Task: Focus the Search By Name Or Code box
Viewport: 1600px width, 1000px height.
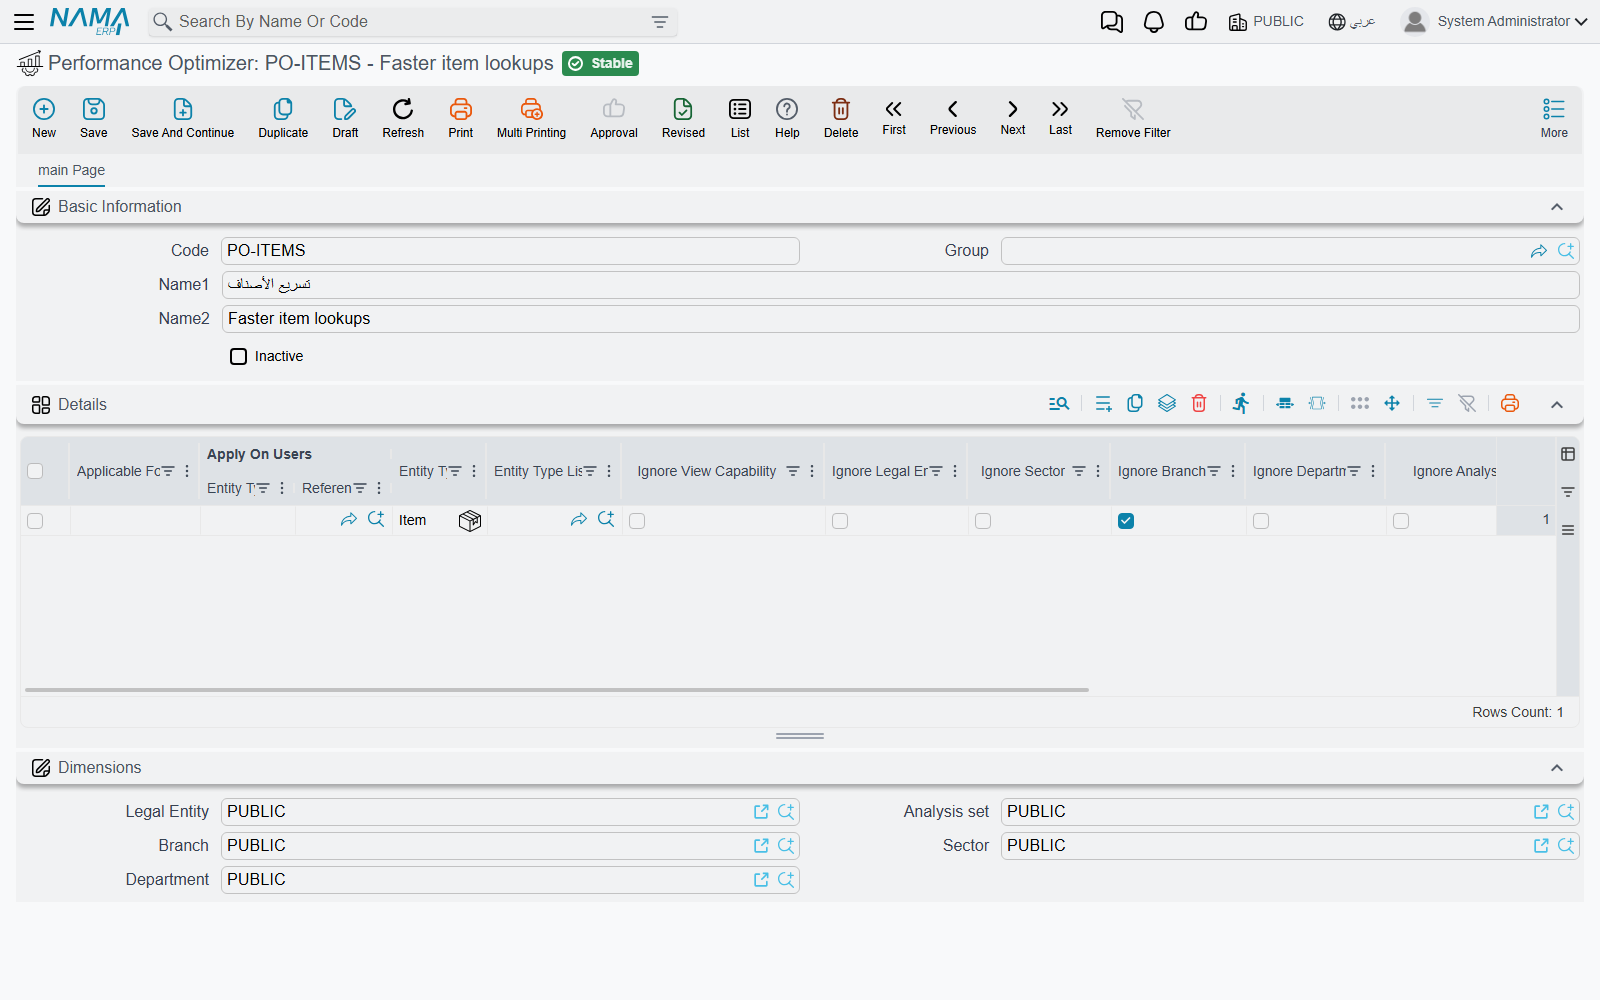Action: tap(412, 22)
